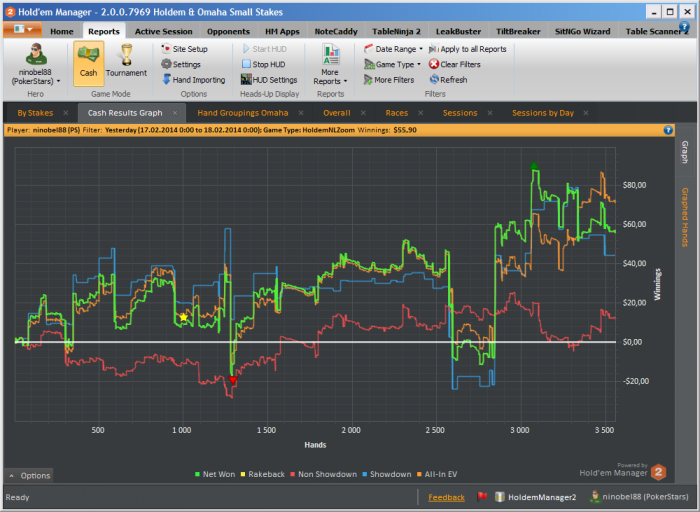The width and height of the screenshot is (700, 512).
Task: Close the Races report tab
Action: pyautogui.click(x=421, y=113)
